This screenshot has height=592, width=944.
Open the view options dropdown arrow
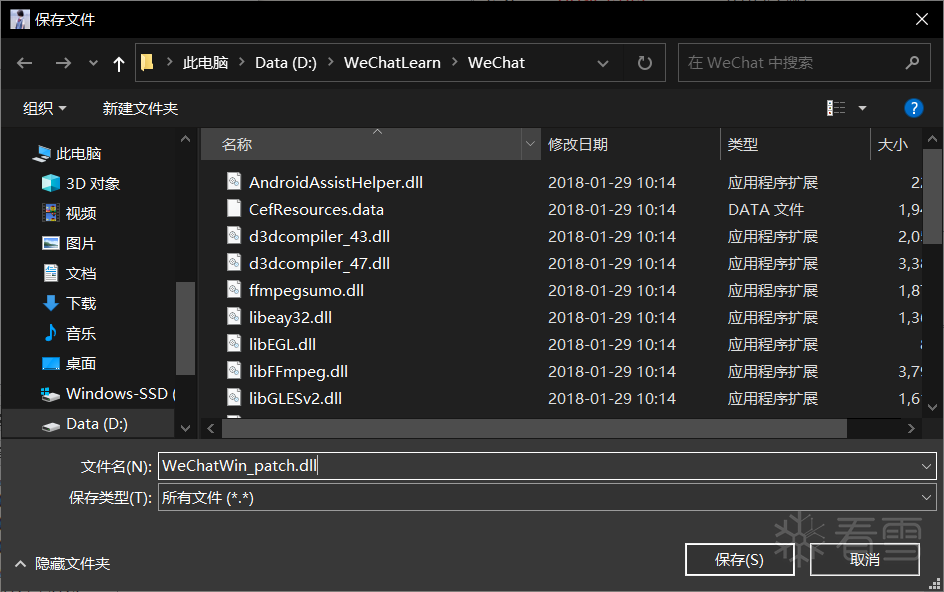tap(862, 108)
